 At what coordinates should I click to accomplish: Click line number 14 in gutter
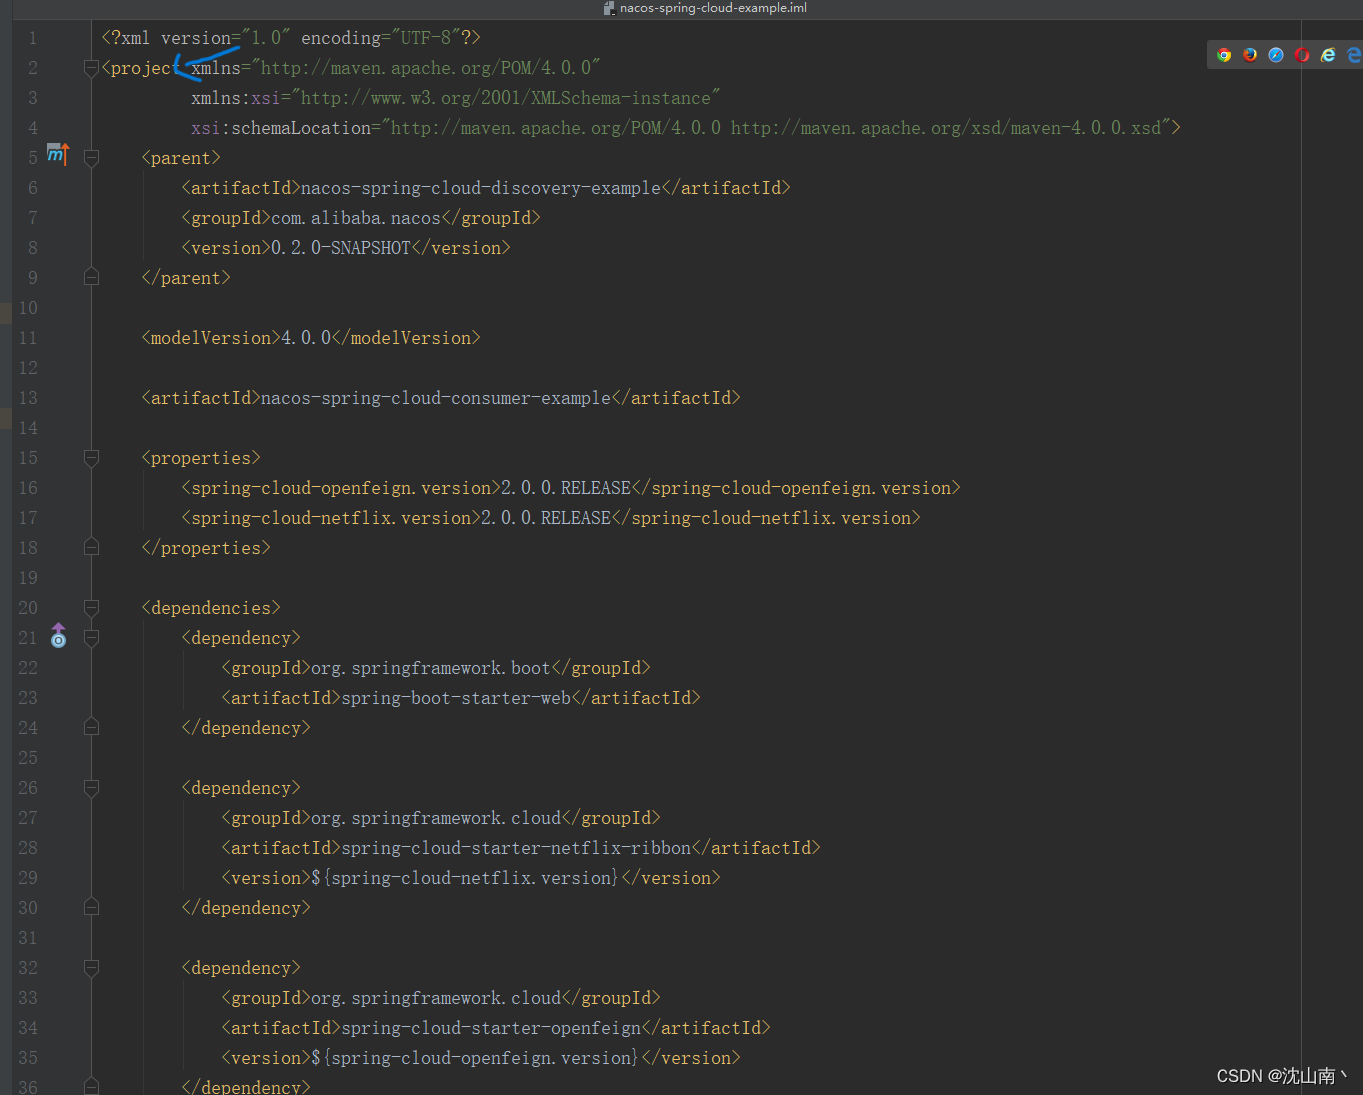click(x=28, y=428)
